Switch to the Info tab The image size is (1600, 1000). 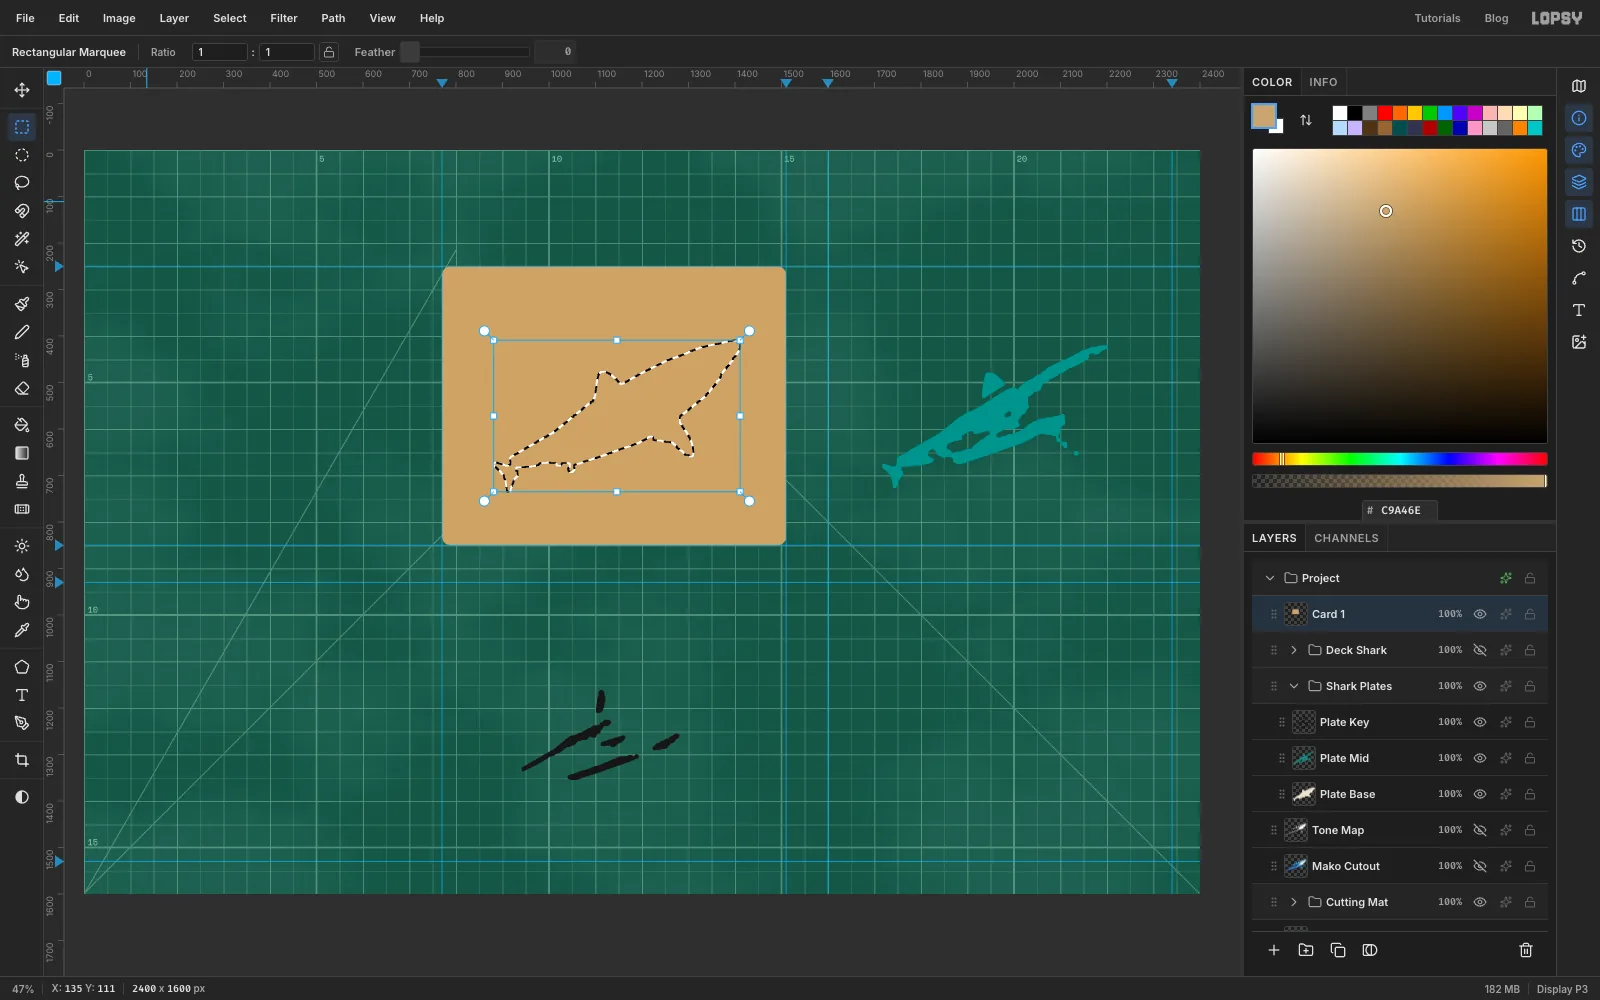pos(1323,82)
